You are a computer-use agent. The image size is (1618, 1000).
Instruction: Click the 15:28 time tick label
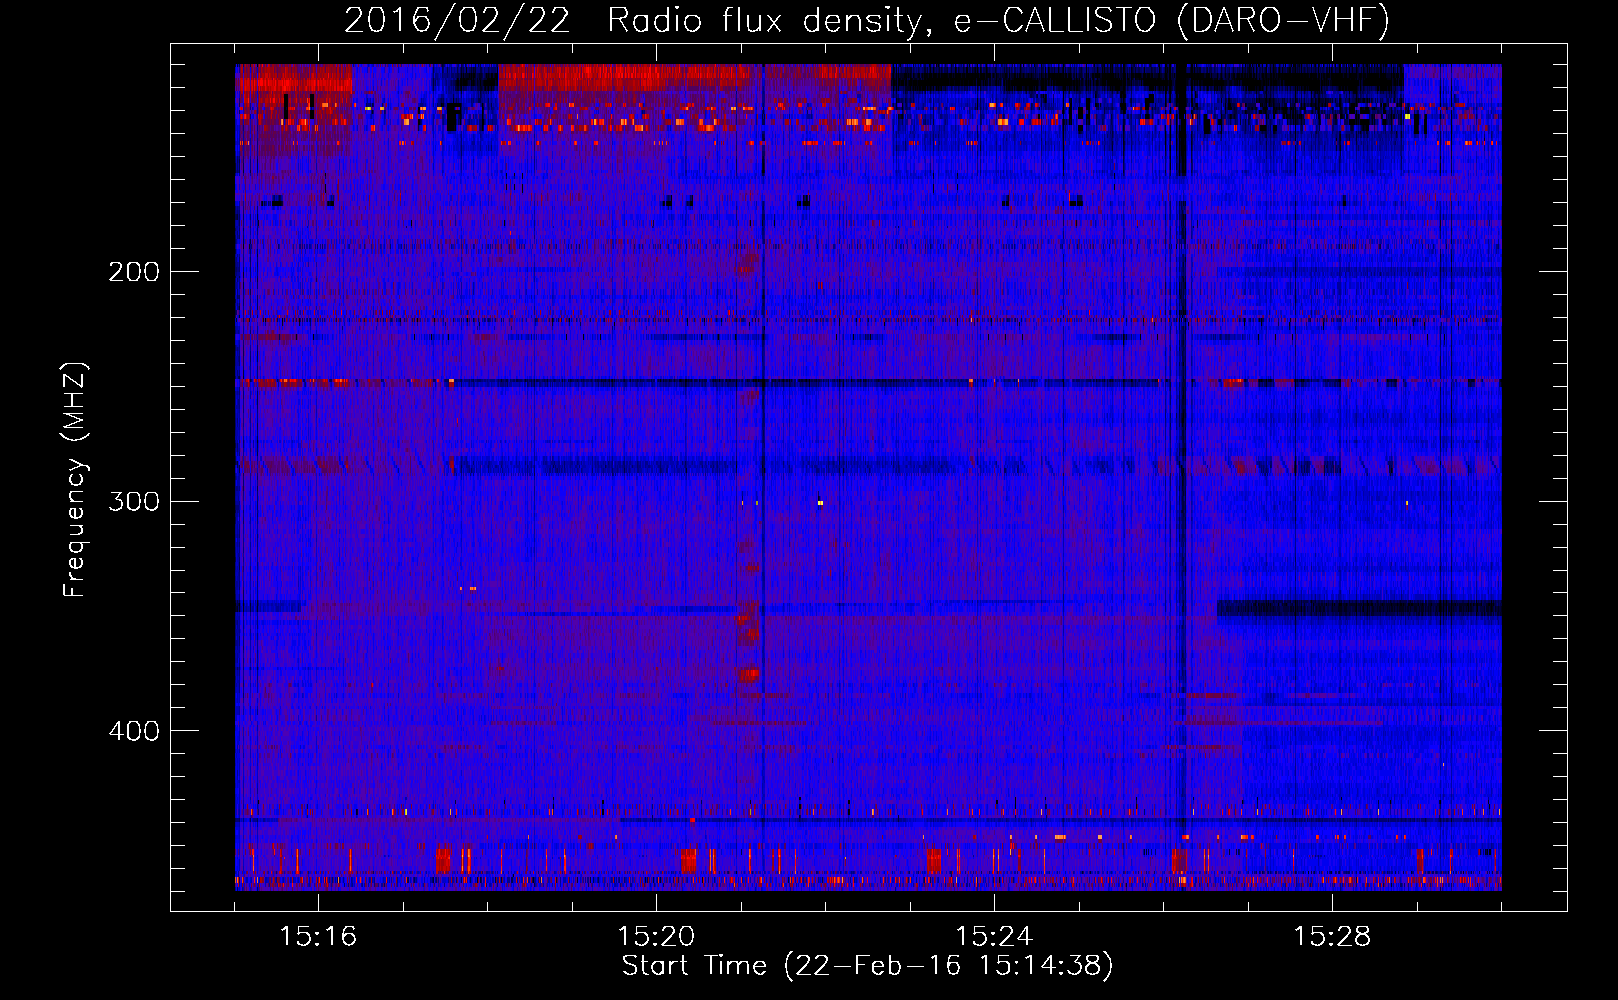tap(1332, 937)
